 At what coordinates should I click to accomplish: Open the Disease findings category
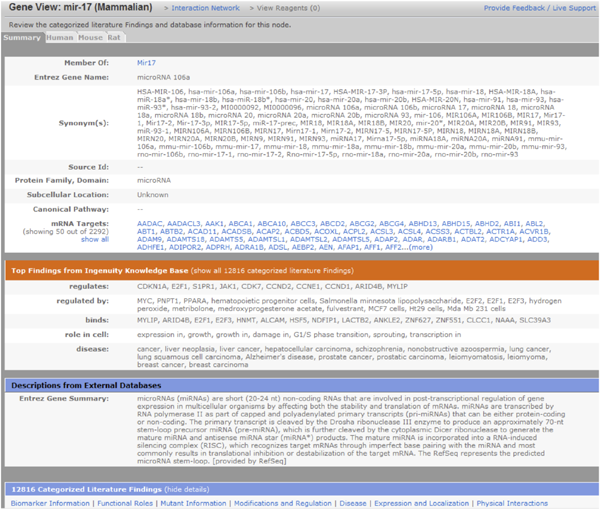(353, 503)
